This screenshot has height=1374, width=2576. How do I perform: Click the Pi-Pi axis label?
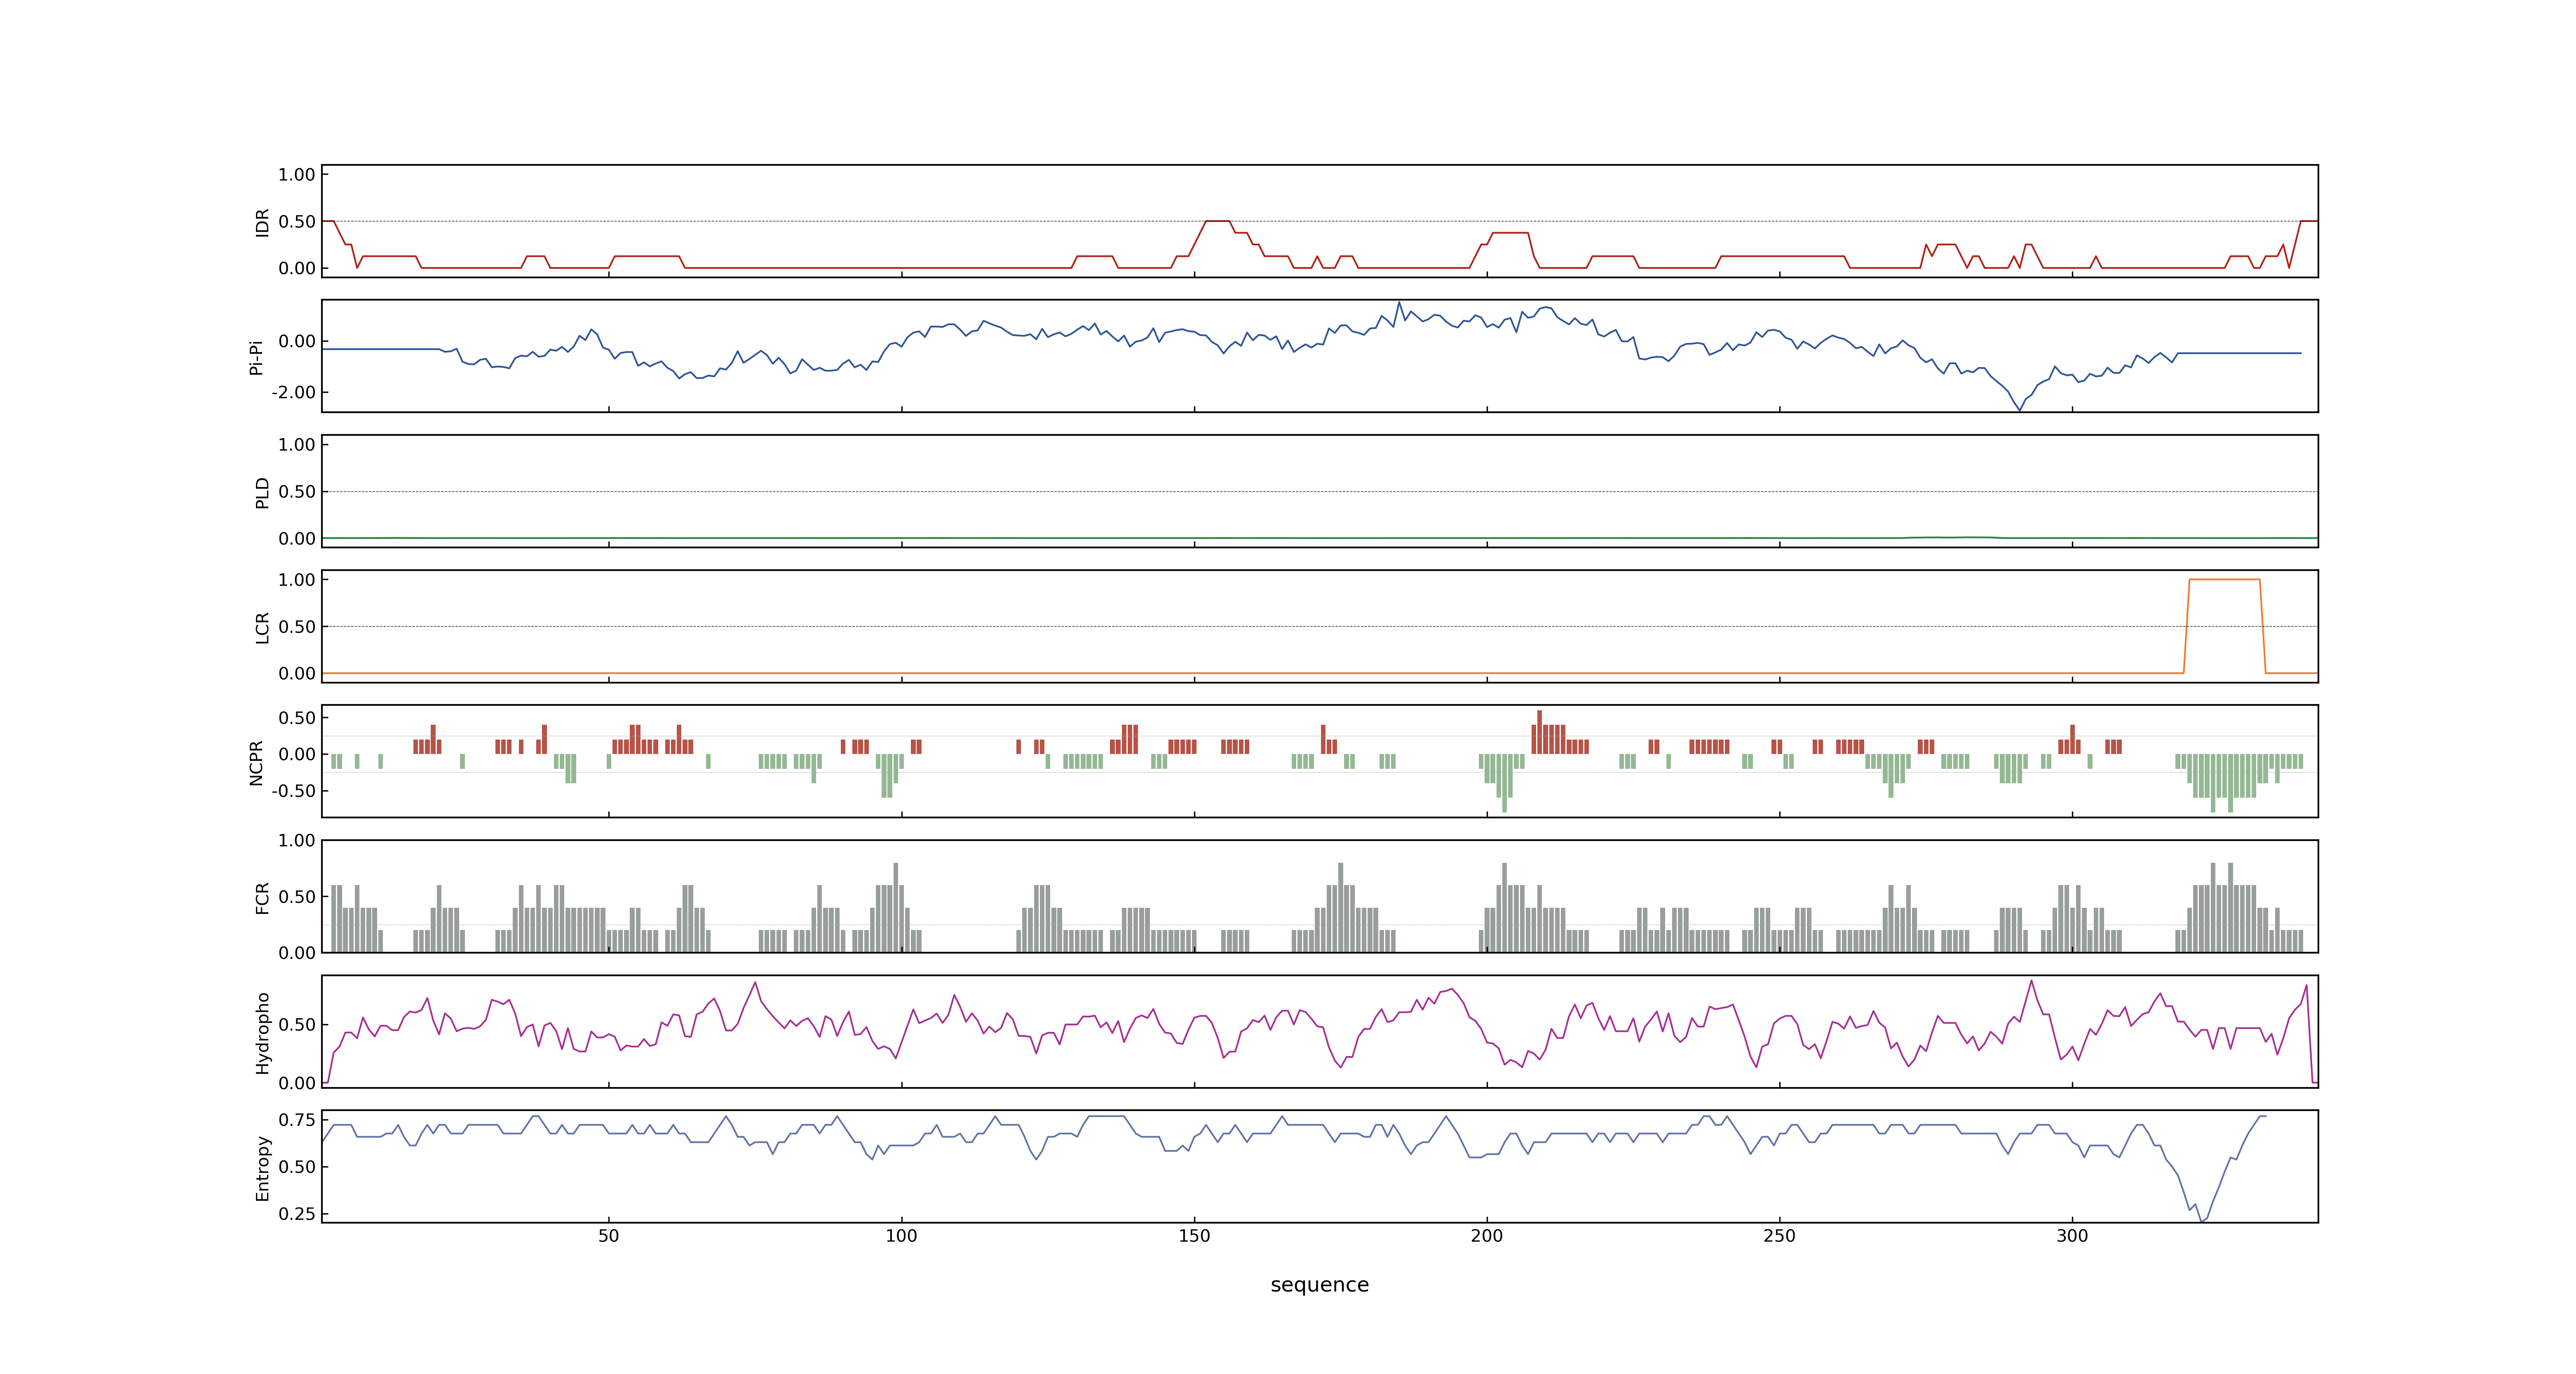(x=256, y=357)
